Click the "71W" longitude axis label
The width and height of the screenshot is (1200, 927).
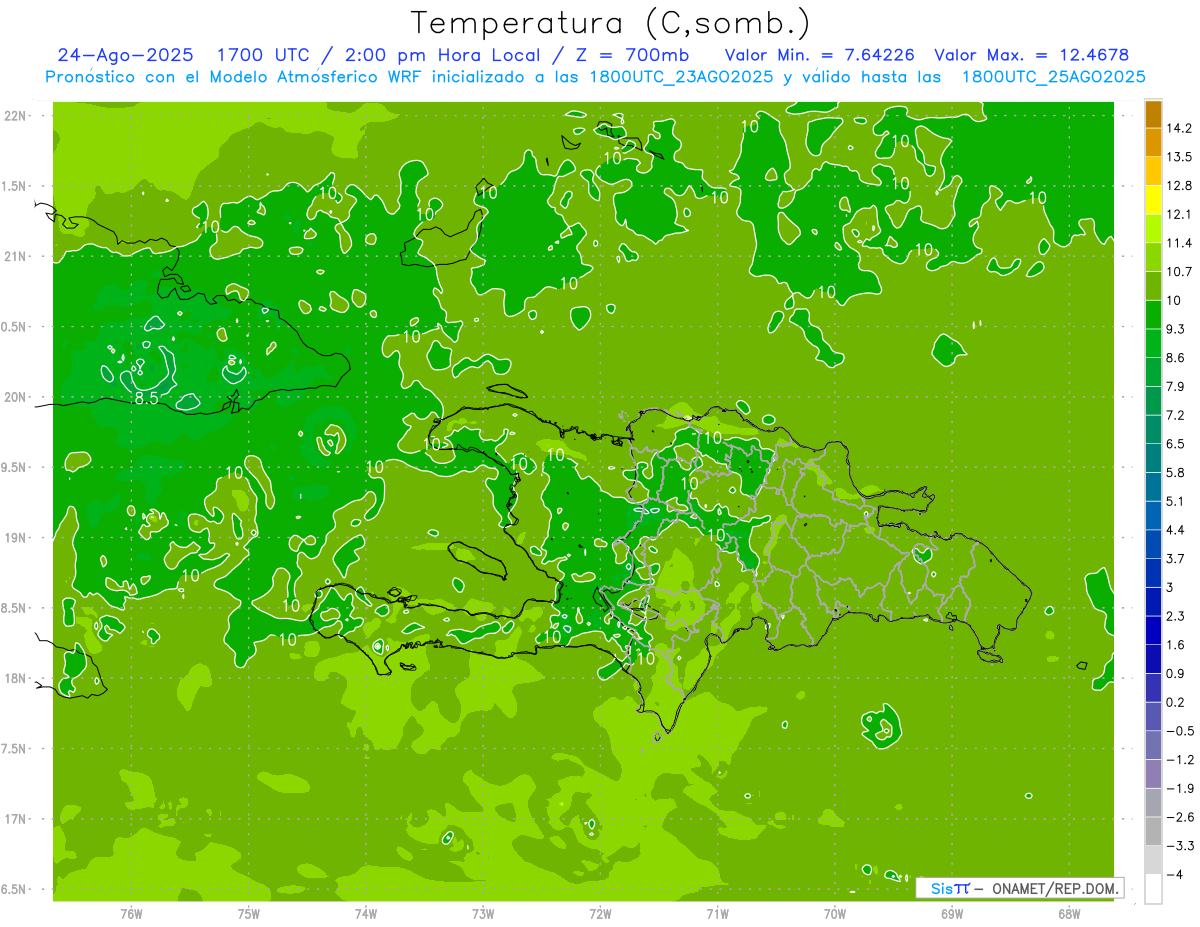pos(717,914)
